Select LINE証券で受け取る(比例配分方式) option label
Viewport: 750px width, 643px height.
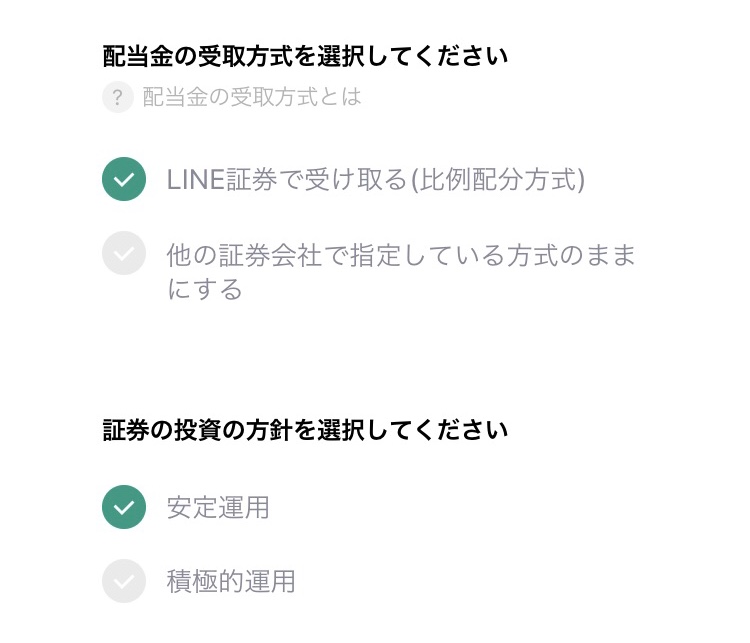376,180
